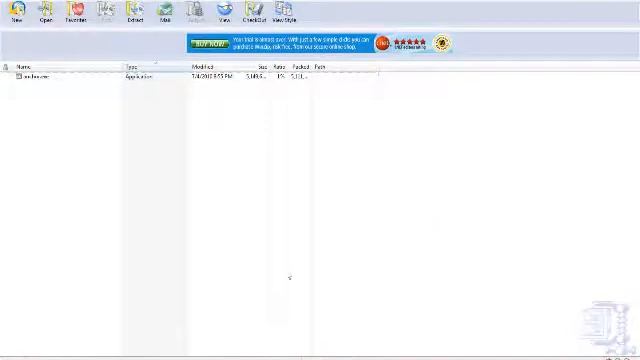Click the View toolbar icon

(x=224, y=11)
